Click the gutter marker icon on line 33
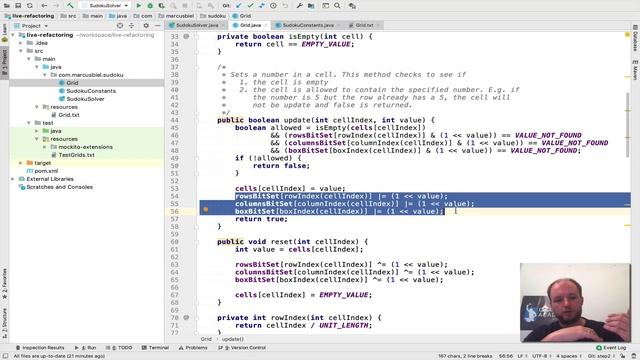 click(186, 36)
